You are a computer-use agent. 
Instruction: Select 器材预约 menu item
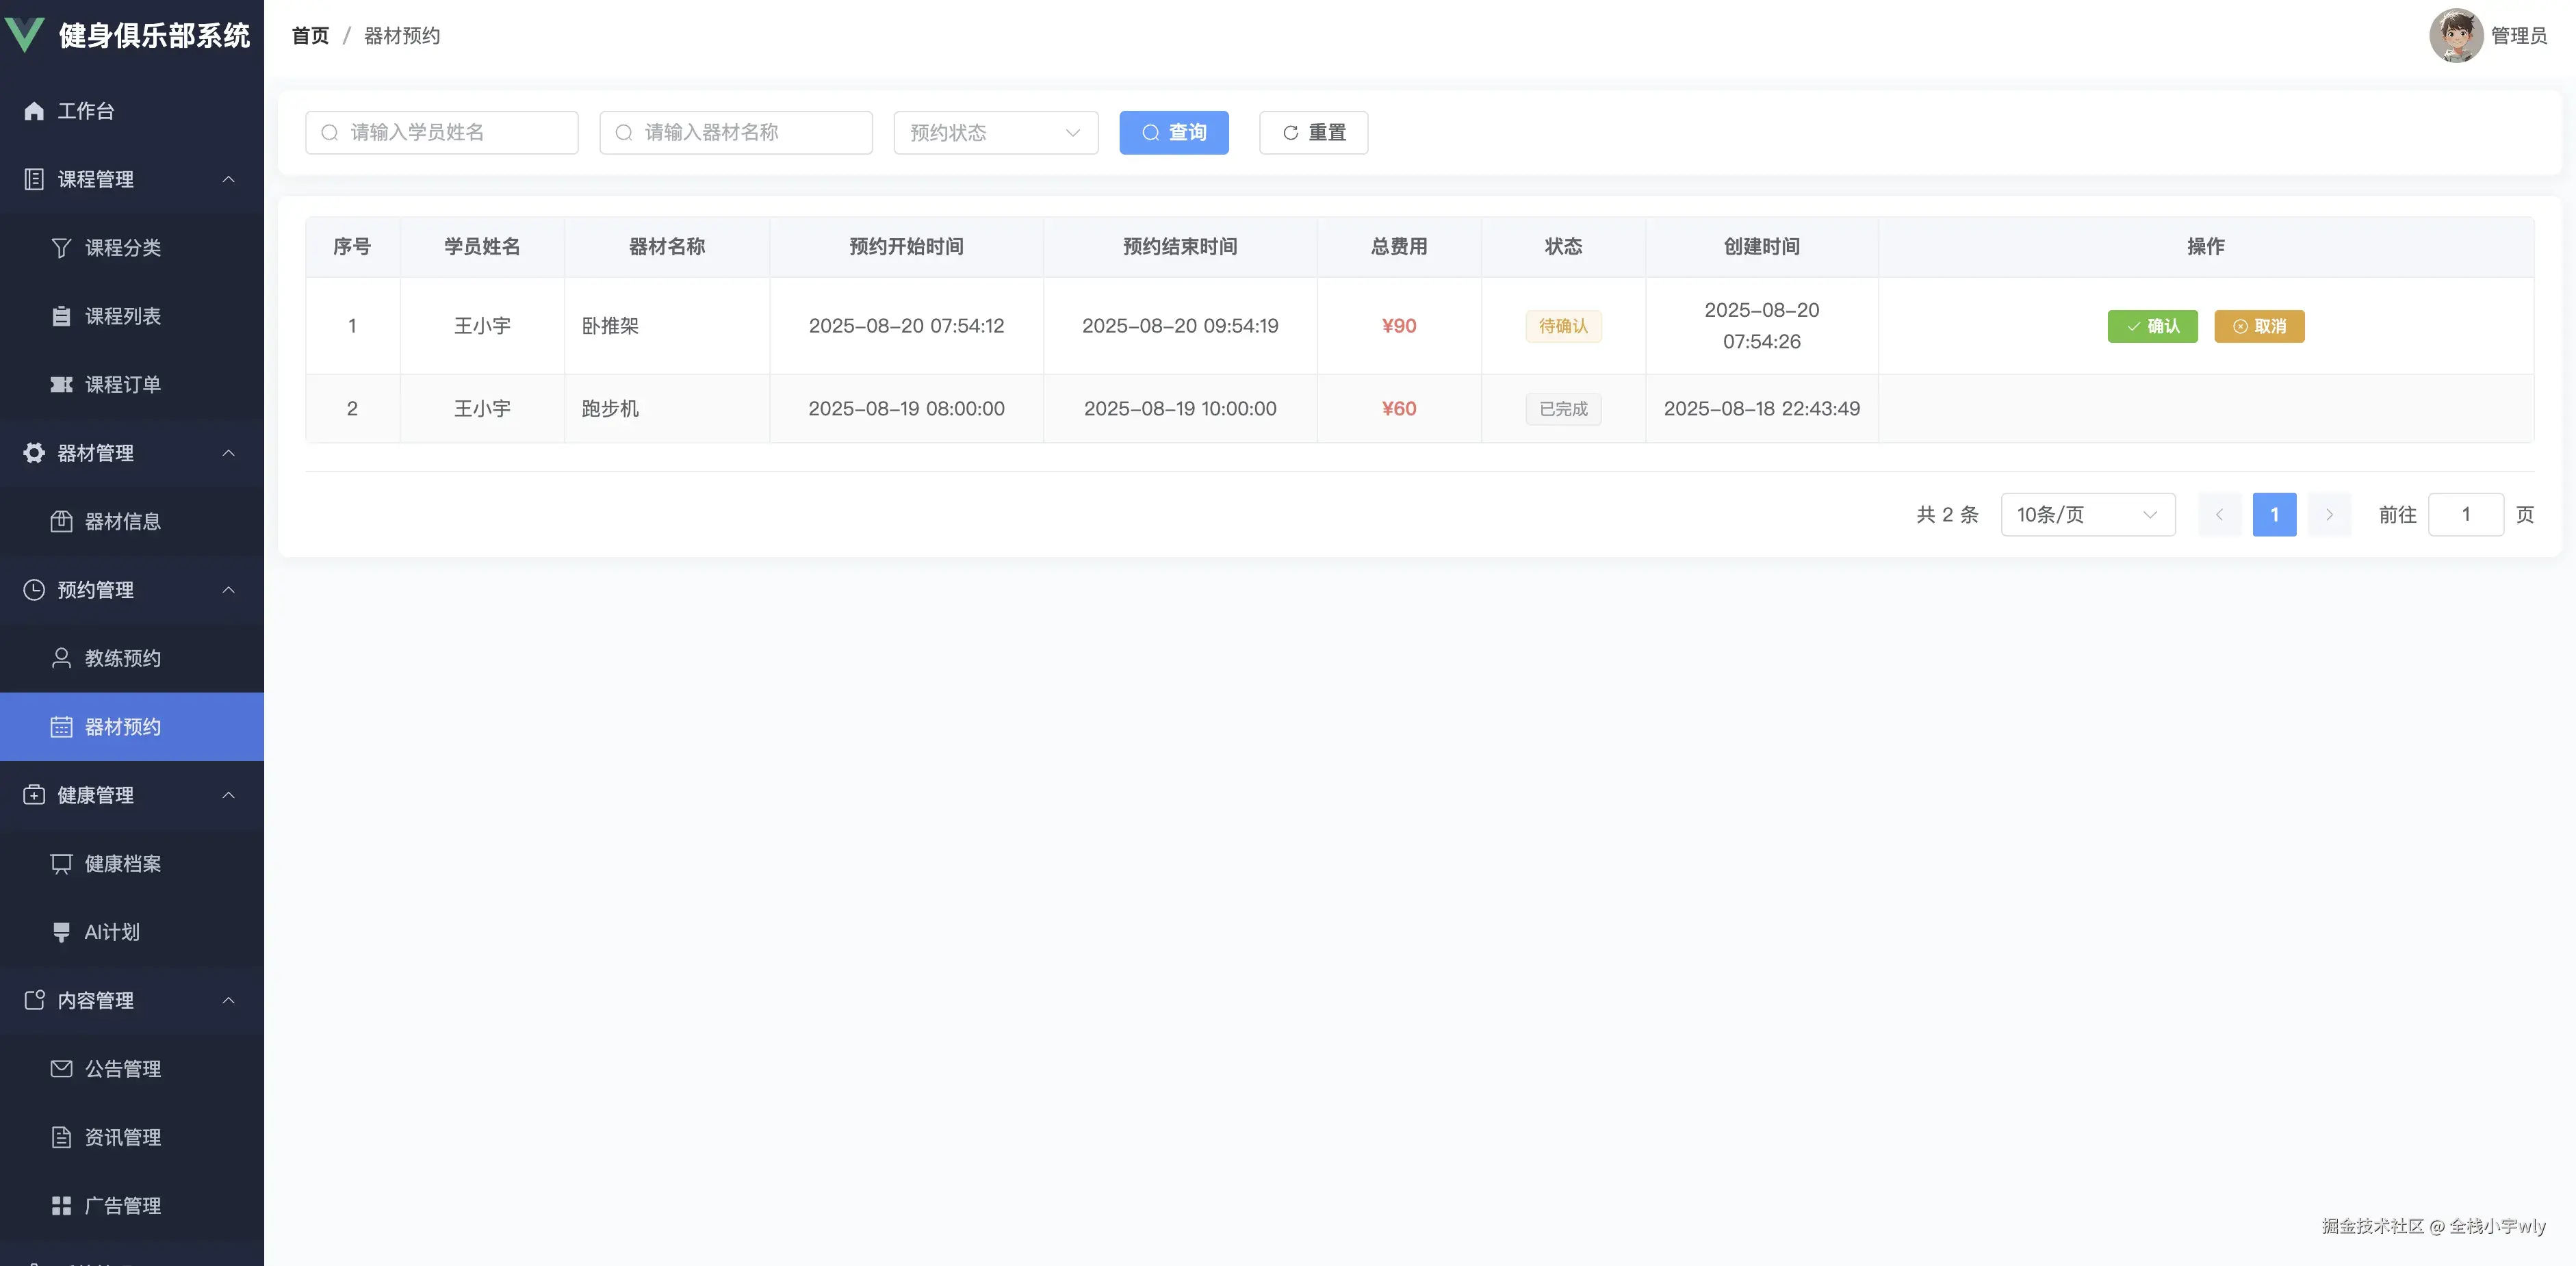coord(122,727)
